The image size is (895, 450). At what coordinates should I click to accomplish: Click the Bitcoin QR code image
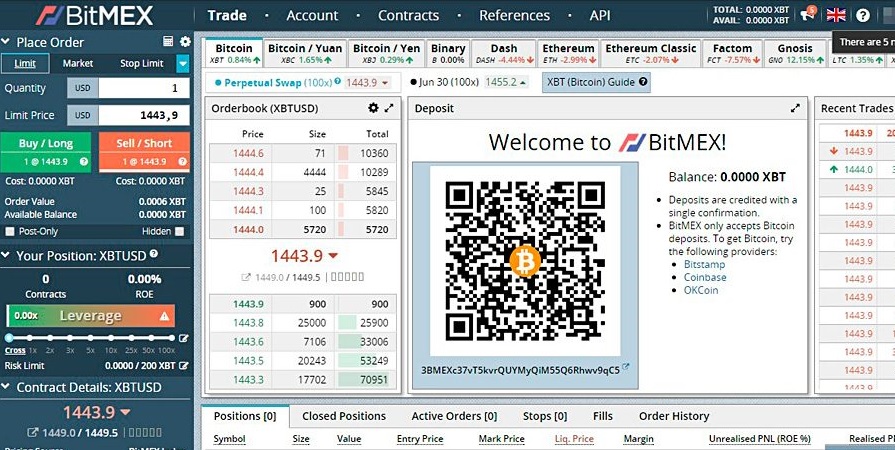[x=525, y=261]
